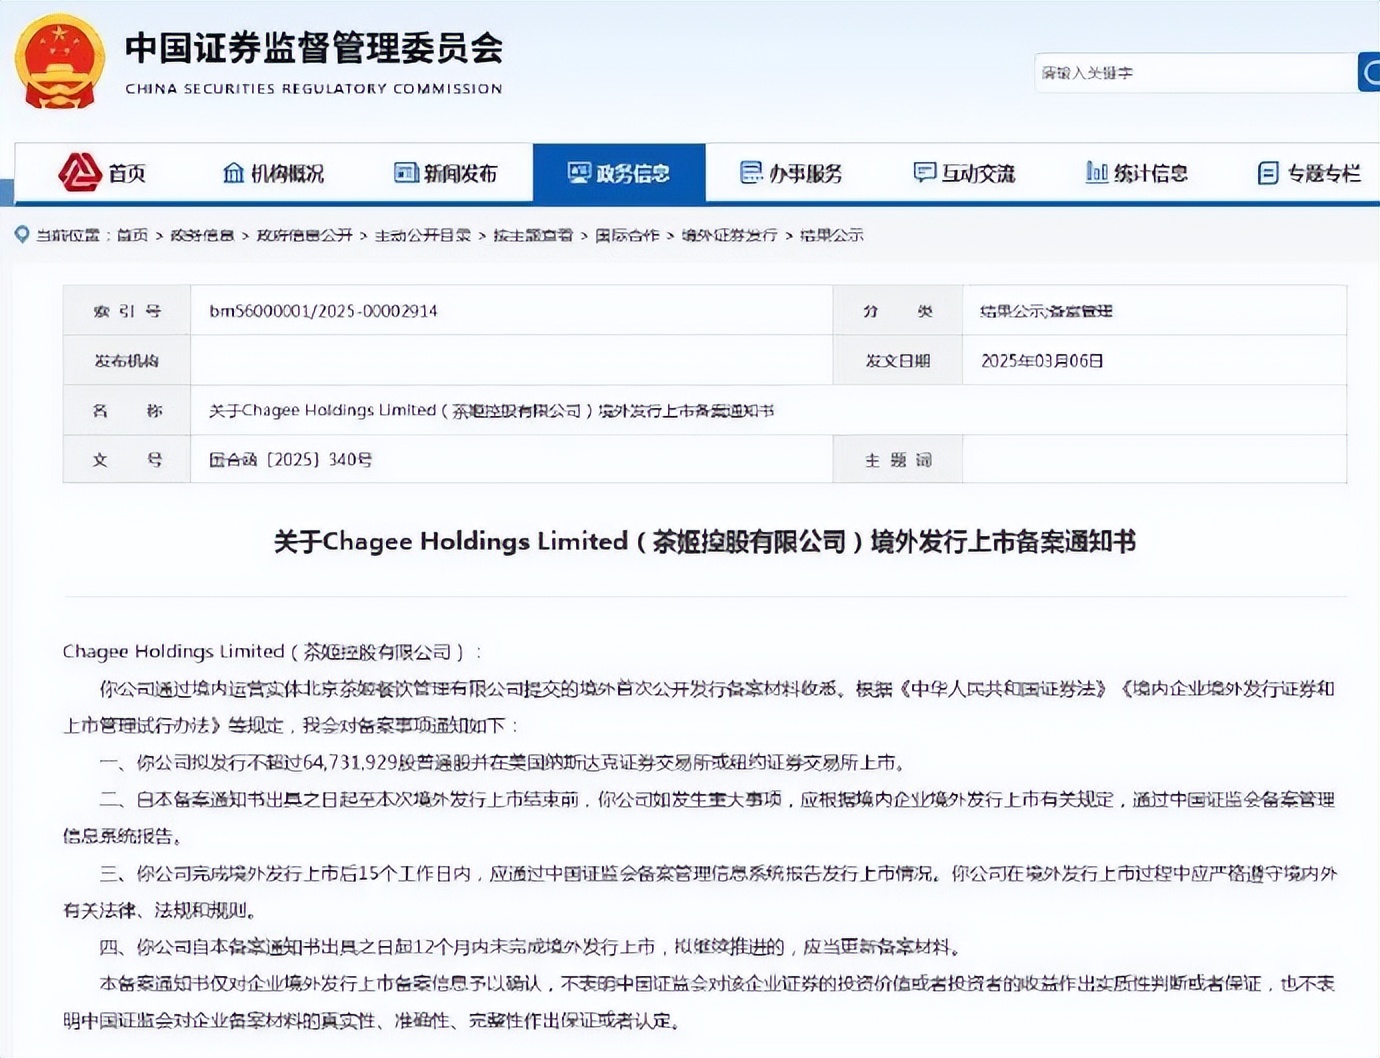
Task: Click the document icon beside 办事服务
Action: pos(751,173)
